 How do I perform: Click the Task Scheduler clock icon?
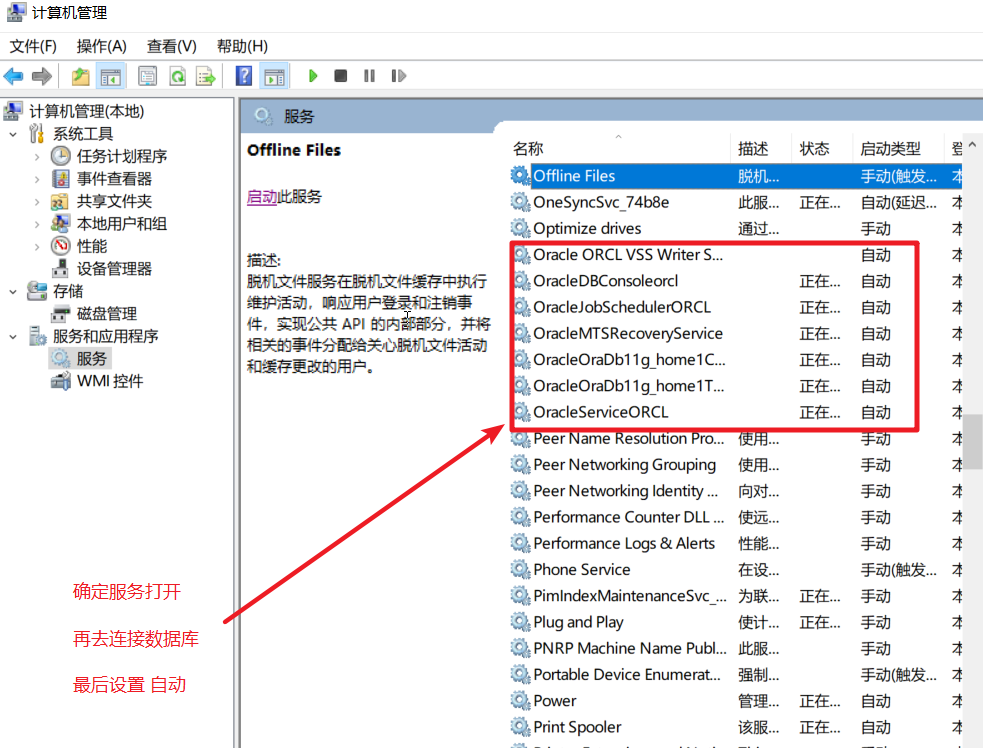click(x=60, y=155)
